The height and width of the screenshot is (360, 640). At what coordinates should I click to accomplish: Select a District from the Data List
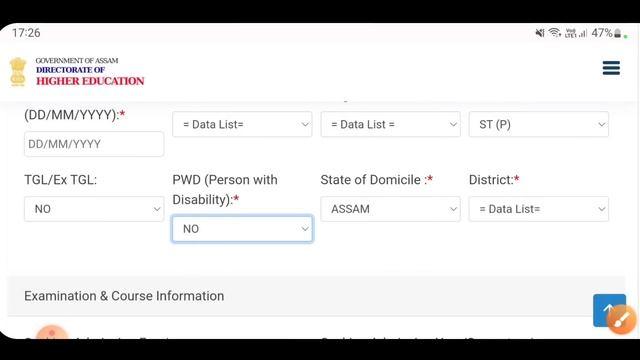[x=538, y=209]
